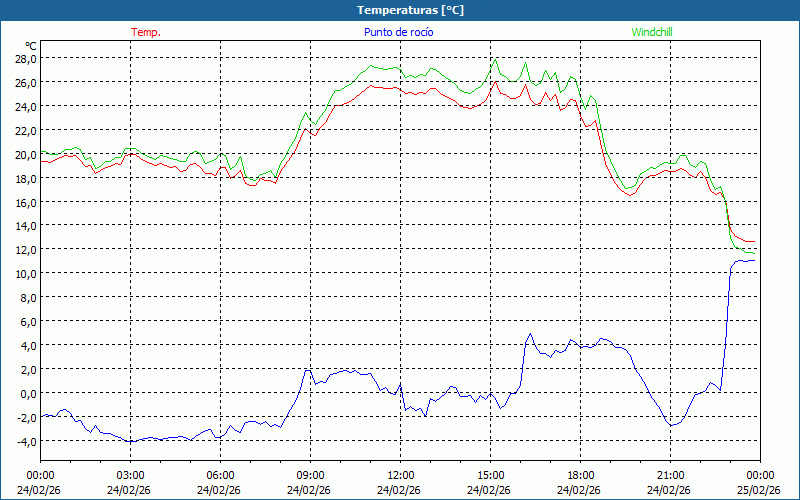Click the 15:00 time axis marker
800x500 pixels.
490,475
